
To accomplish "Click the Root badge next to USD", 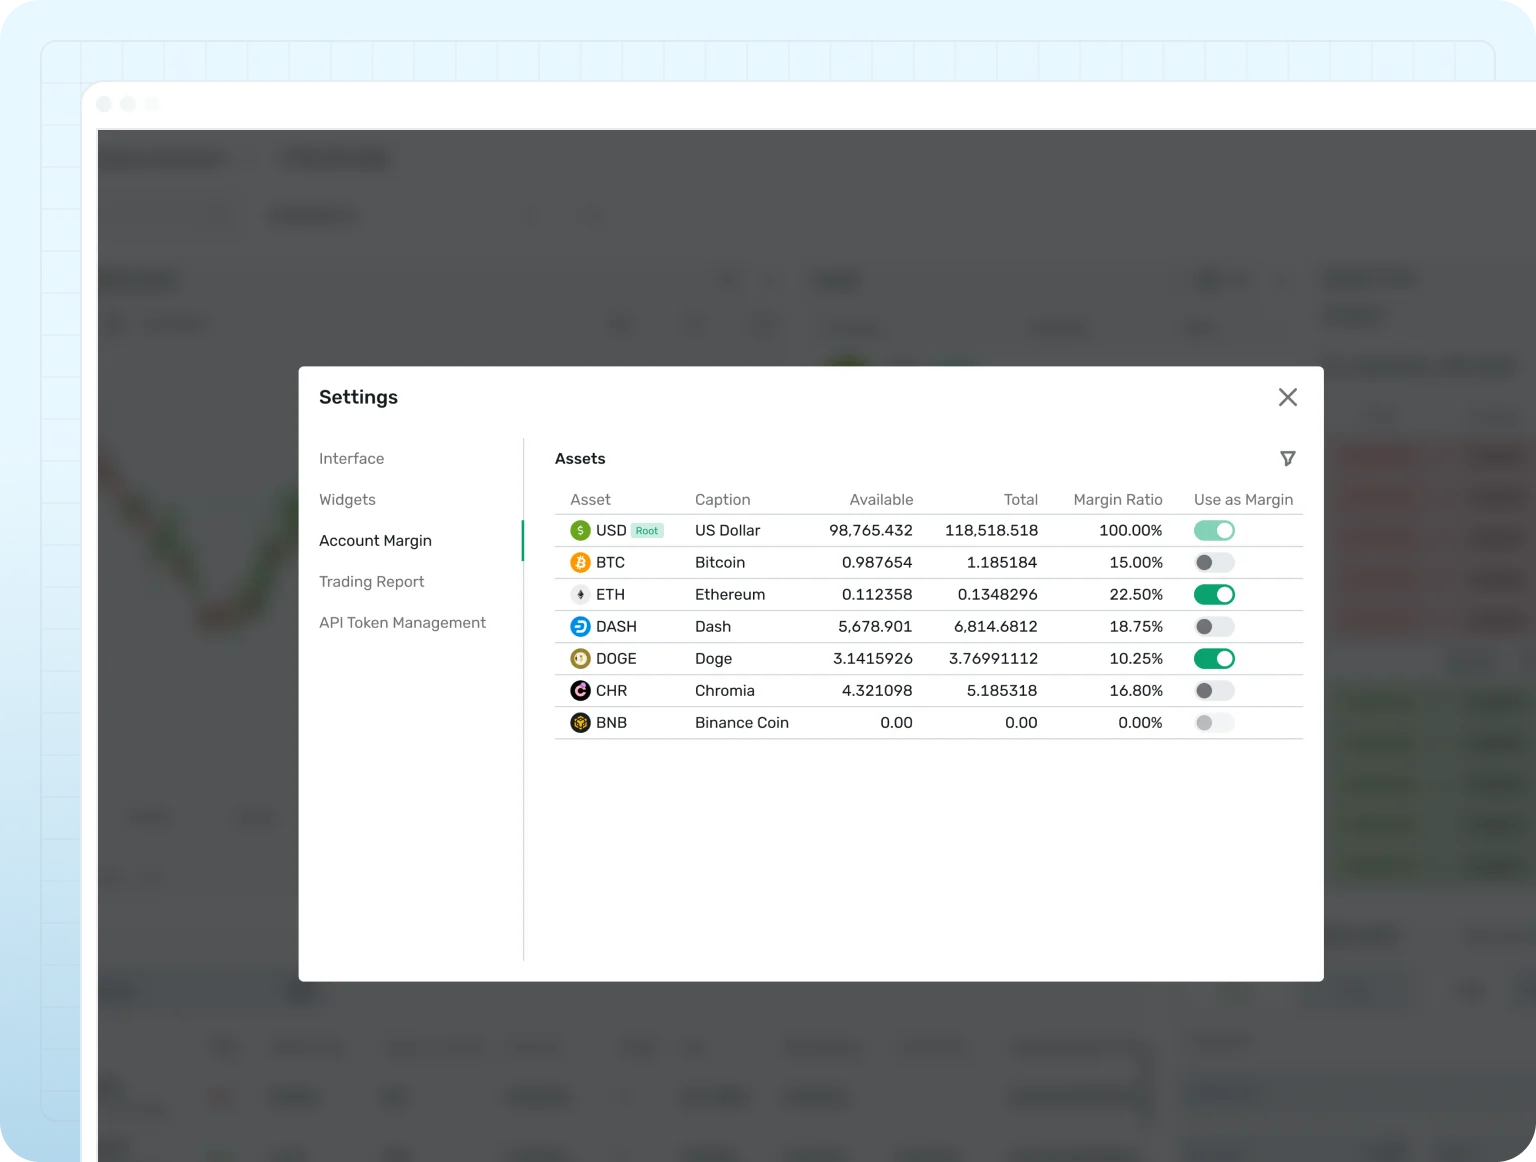I will pyautogui.click(x=647, y=531).
